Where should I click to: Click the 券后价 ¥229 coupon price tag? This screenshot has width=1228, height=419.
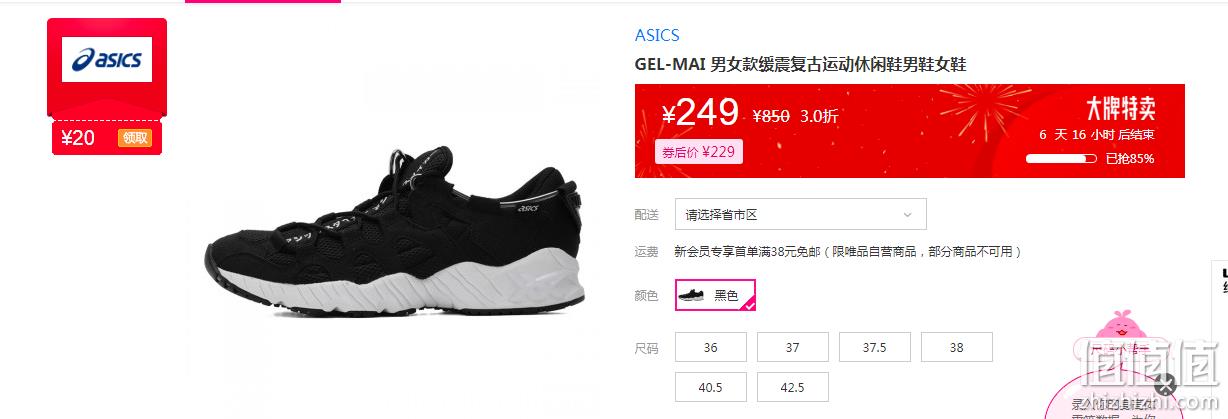[x=699, y=152]
